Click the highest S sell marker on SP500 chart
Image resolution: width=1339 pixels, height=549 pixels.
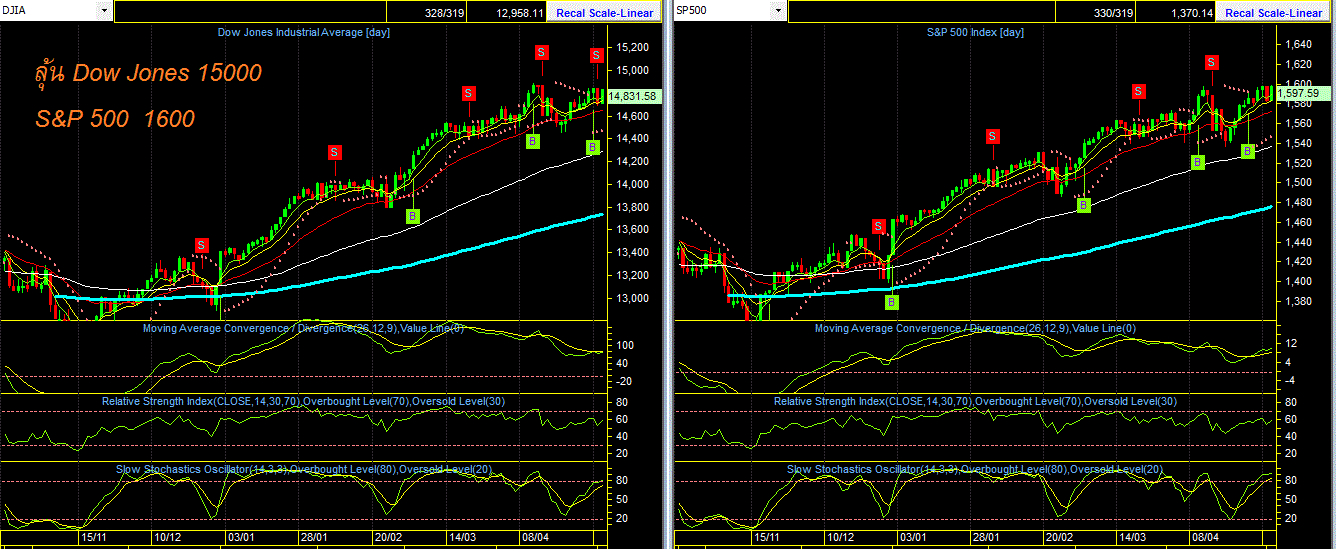[1211, 62]
